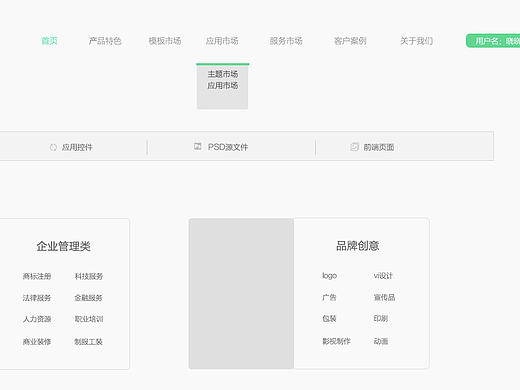Go to 产品特色 in the nav bar
Image resolution: width=520 pixels, height=390 pixels.
[x=105, y=41]
